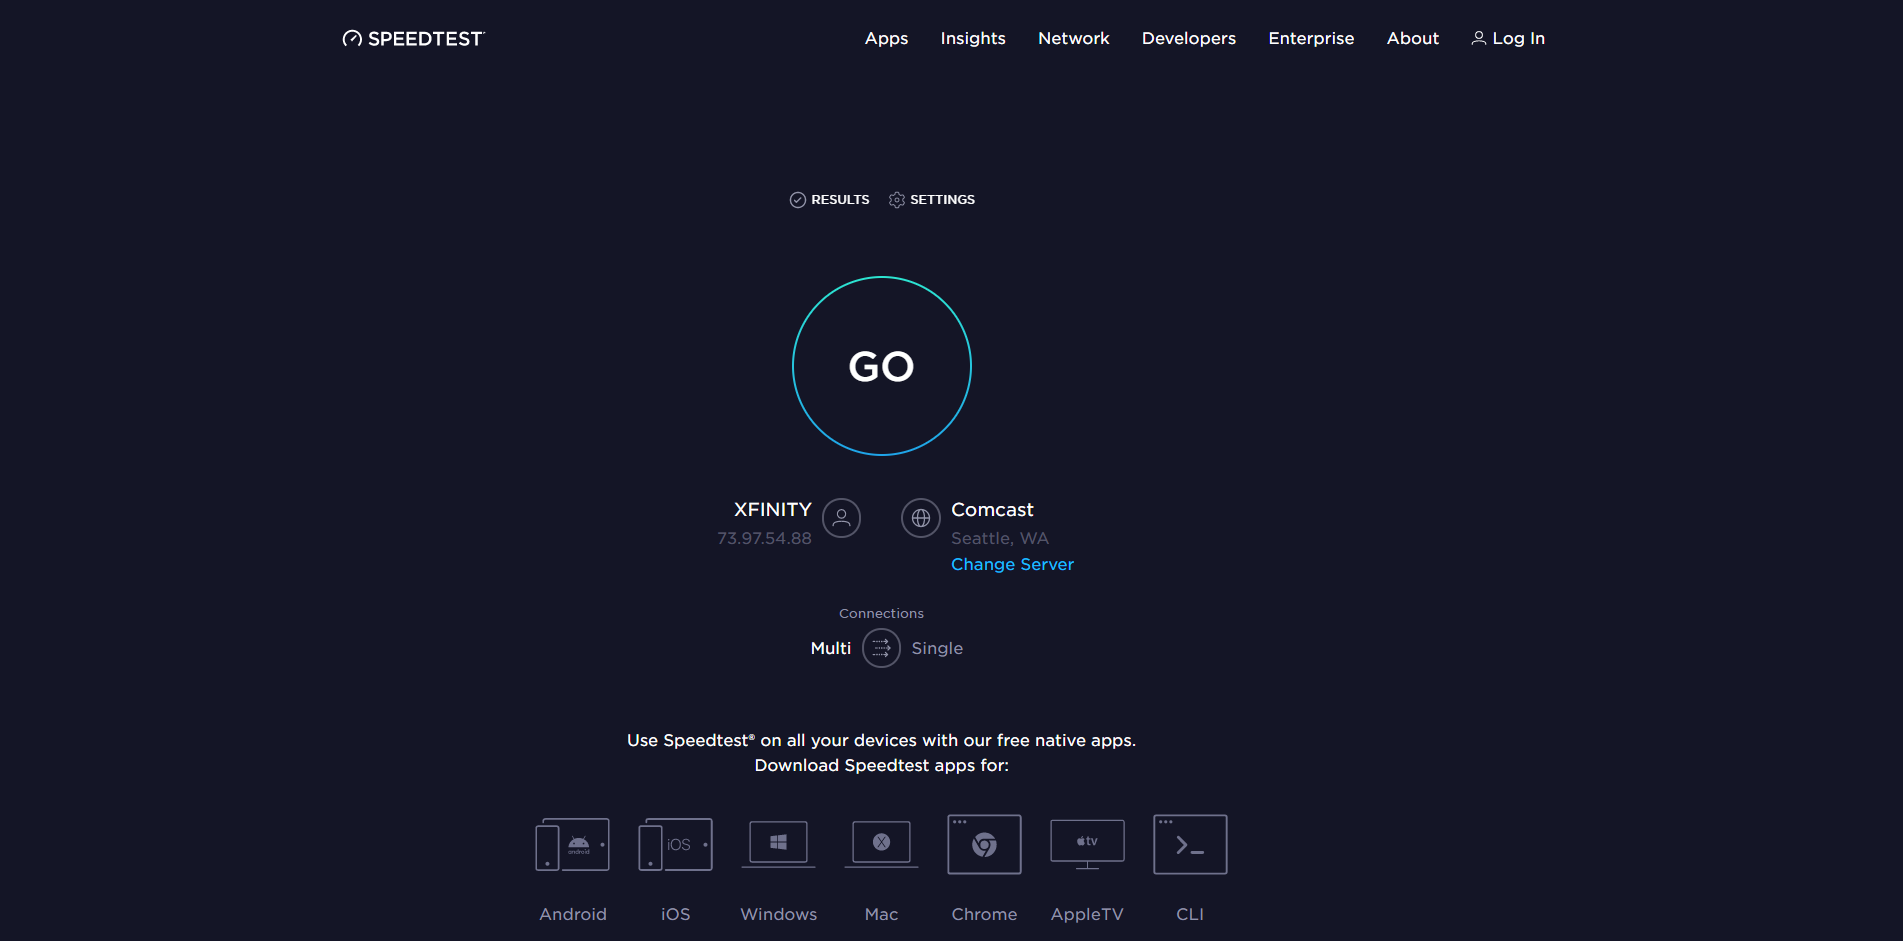Open the Developers menu

[x=1188, y=38]
